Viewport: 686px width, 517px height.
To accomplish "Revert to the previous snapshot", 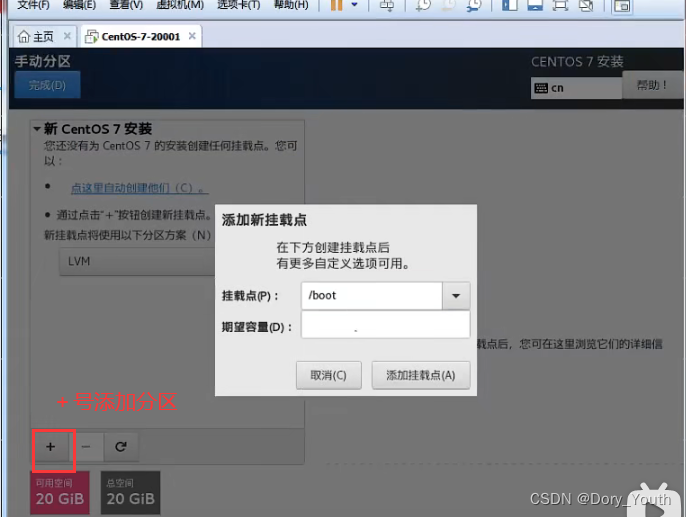I will (x=448, y=5).
